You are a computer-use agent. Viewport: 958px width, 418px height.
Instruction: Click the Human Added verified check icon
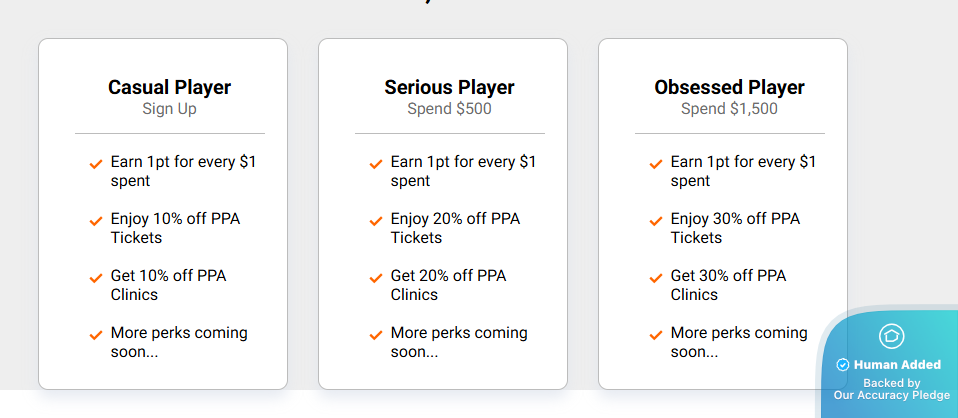[843, 365]
